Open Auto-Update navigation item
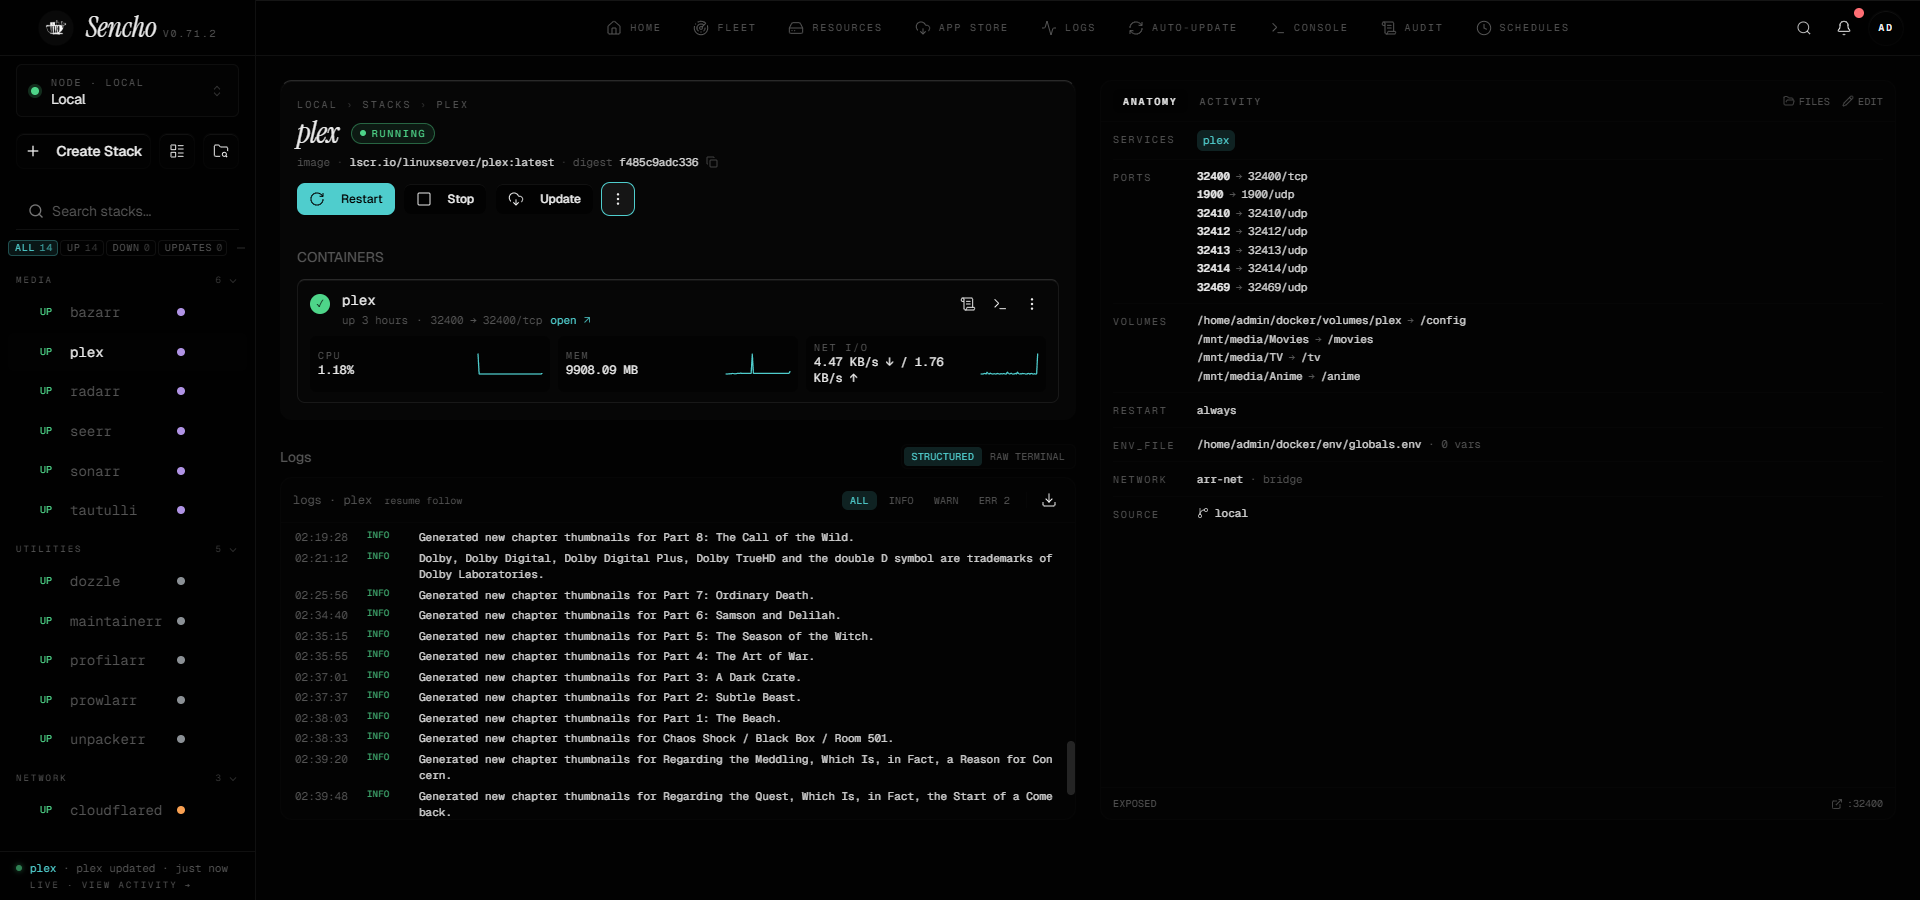This screenshot has height=900, width=1920. click(x=1183, y=28)
